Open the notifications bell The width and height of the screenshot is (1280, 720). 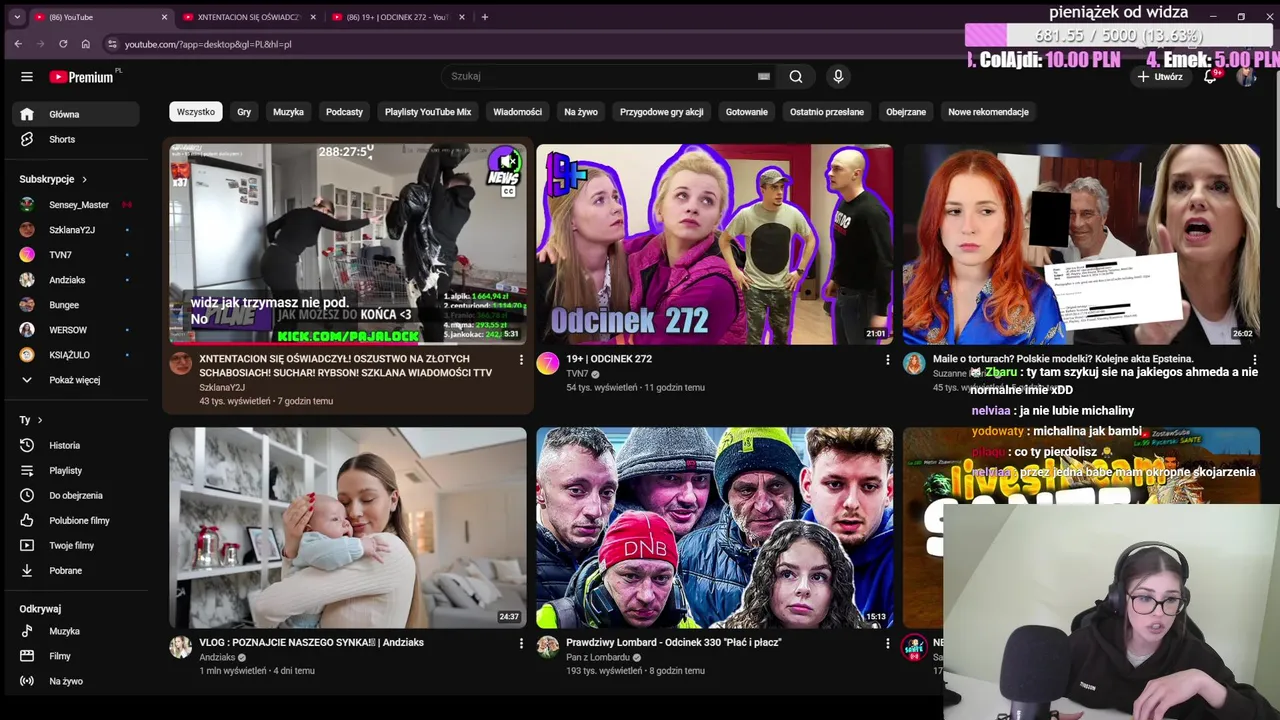tap(1210, 77)
